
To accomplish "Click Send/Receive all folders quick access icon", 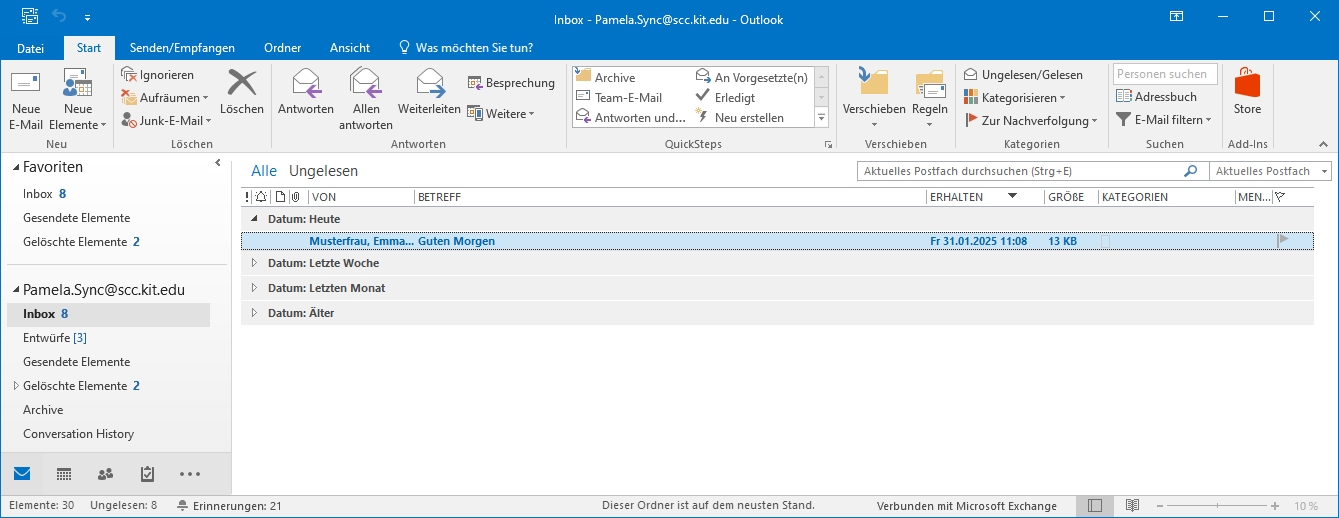I will [x=29, y=18].
